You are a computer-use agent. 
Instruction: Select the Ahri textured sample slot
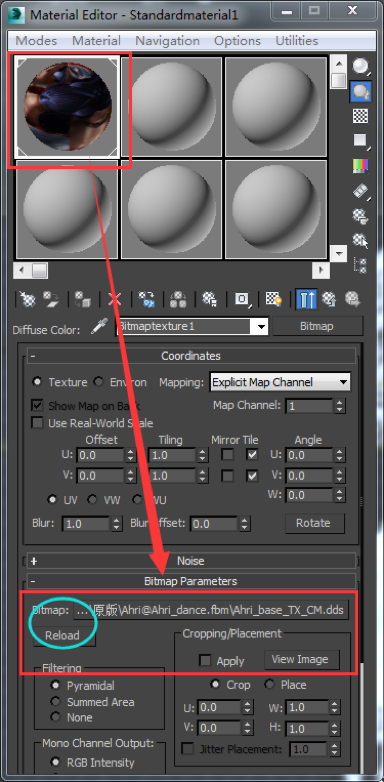pyautogui.click(x=67, y=107)
